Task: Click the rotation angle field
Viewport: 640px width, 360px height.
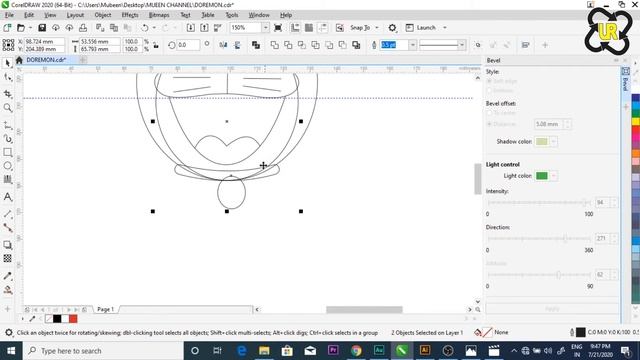Action: pos(188,45)
